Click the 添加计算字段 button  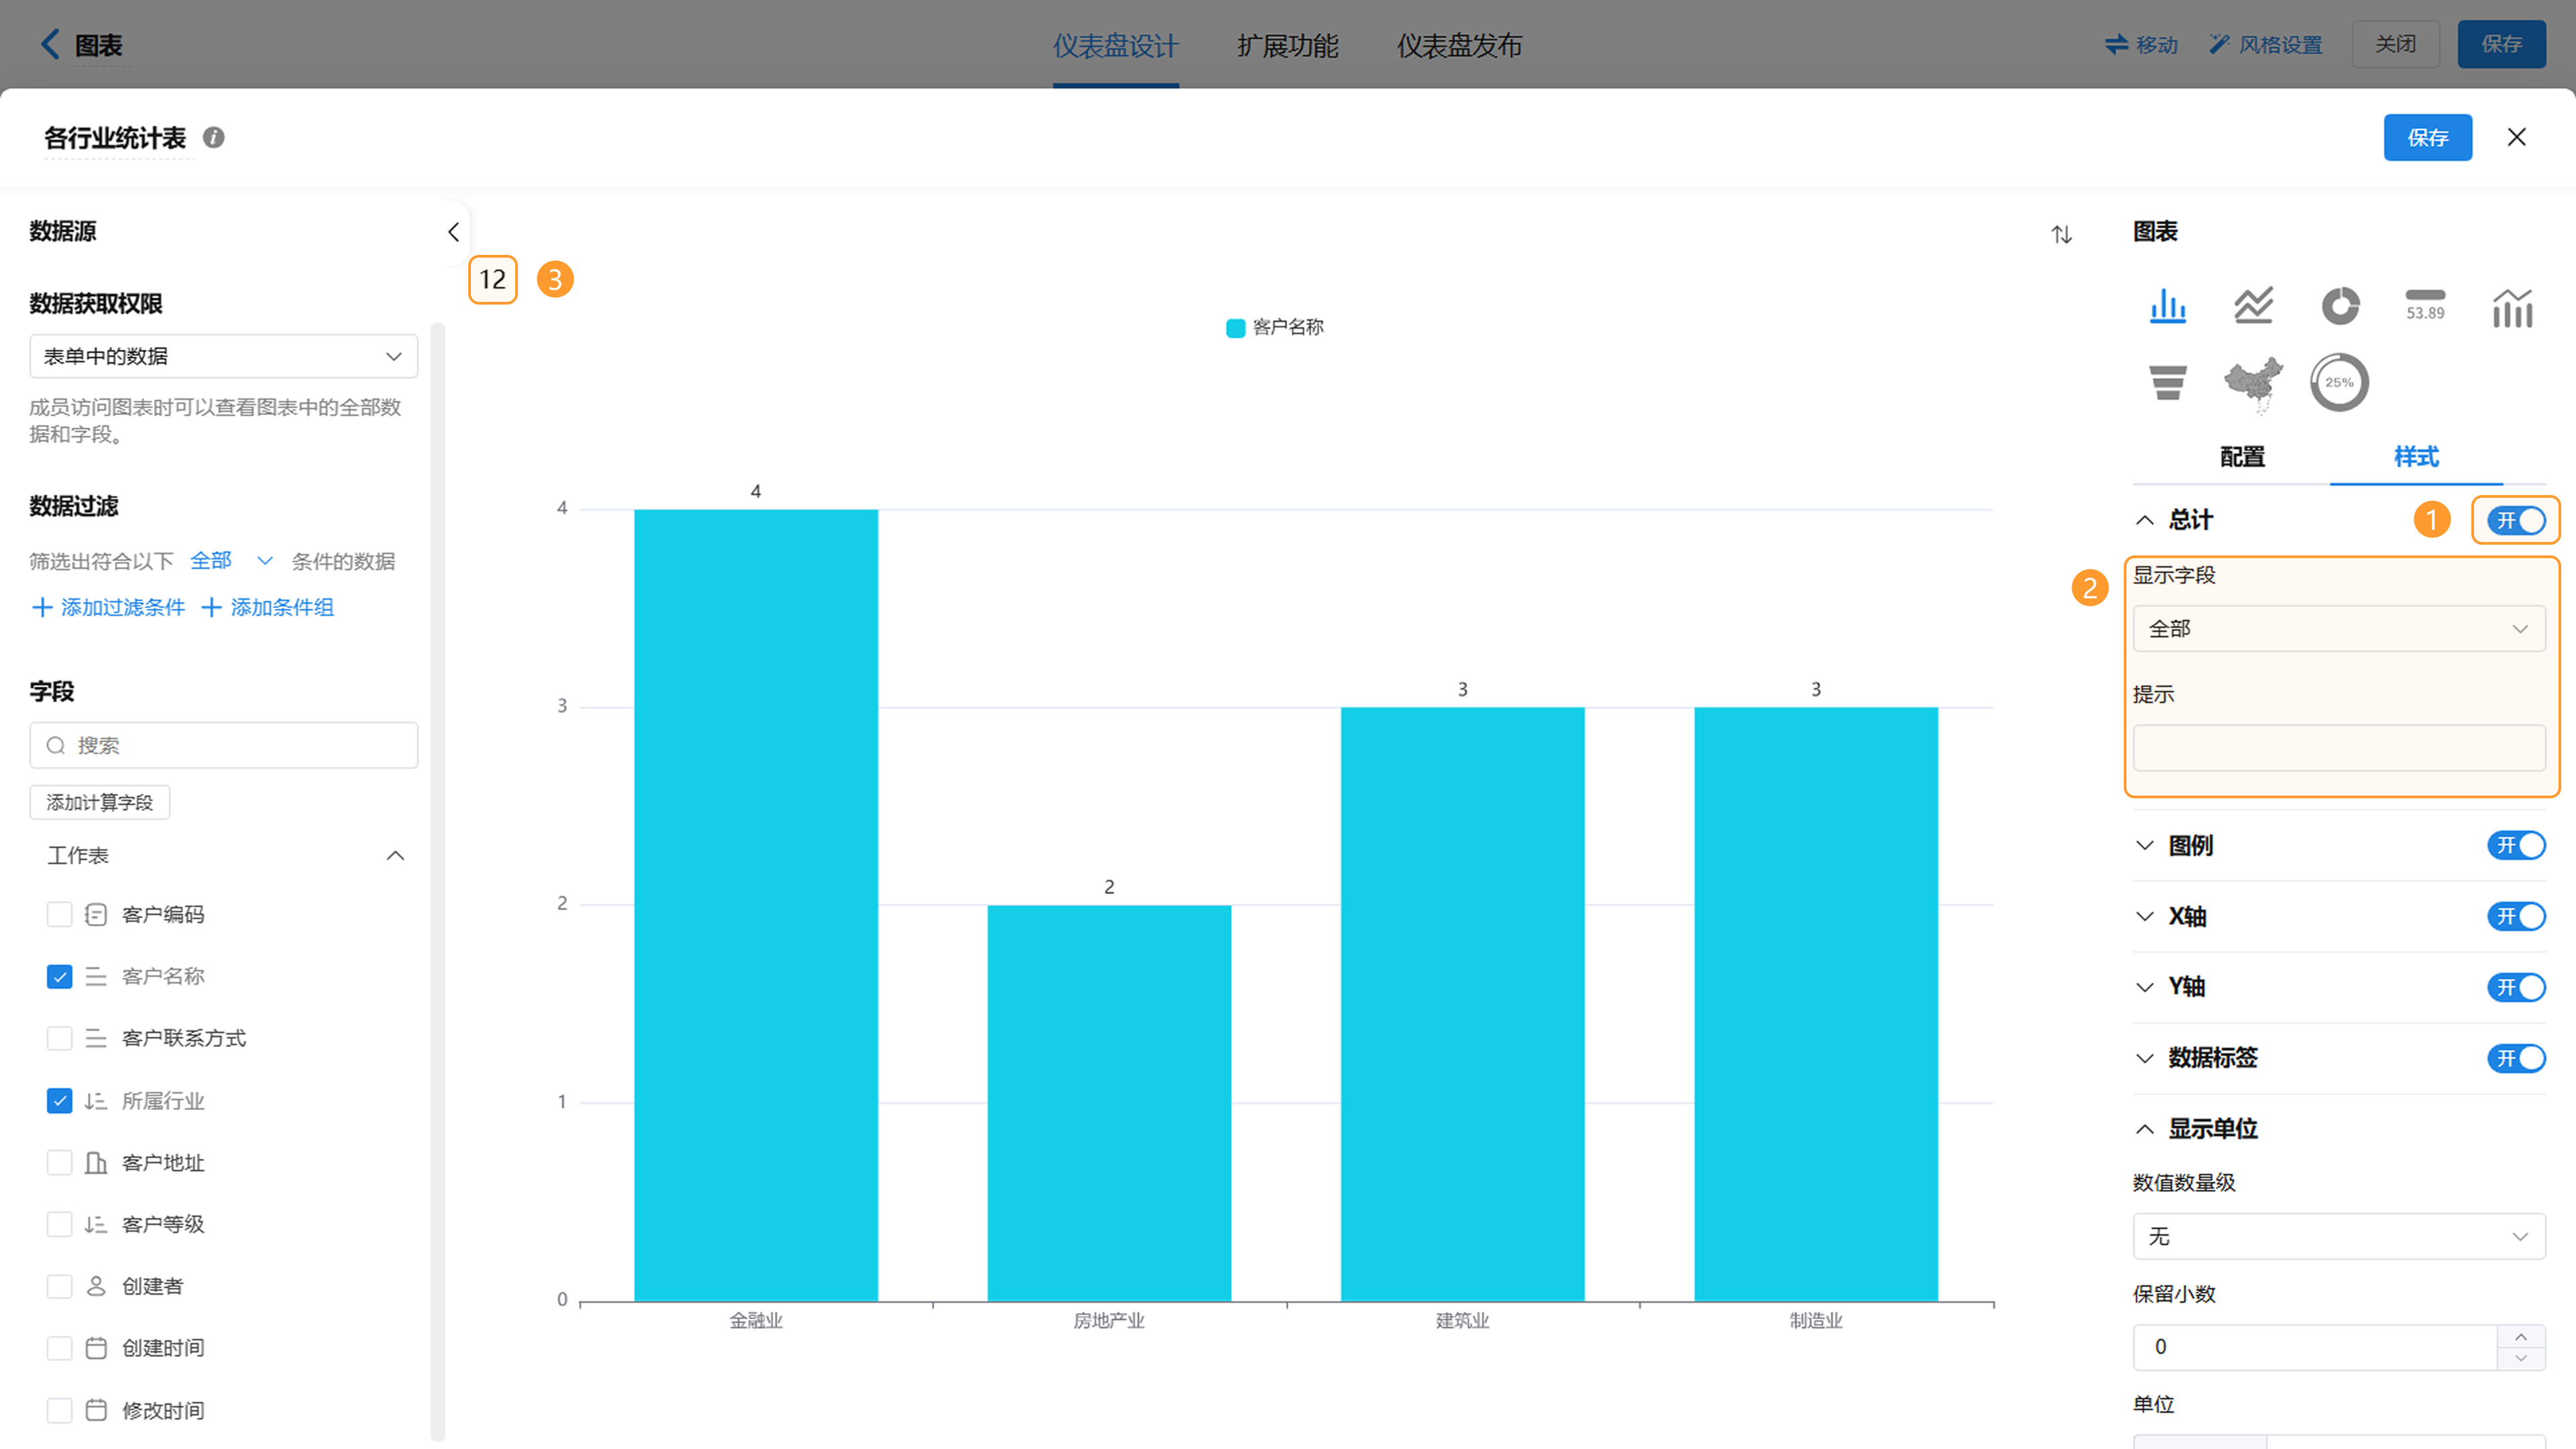pyautogui.click(x=99, y=802)
